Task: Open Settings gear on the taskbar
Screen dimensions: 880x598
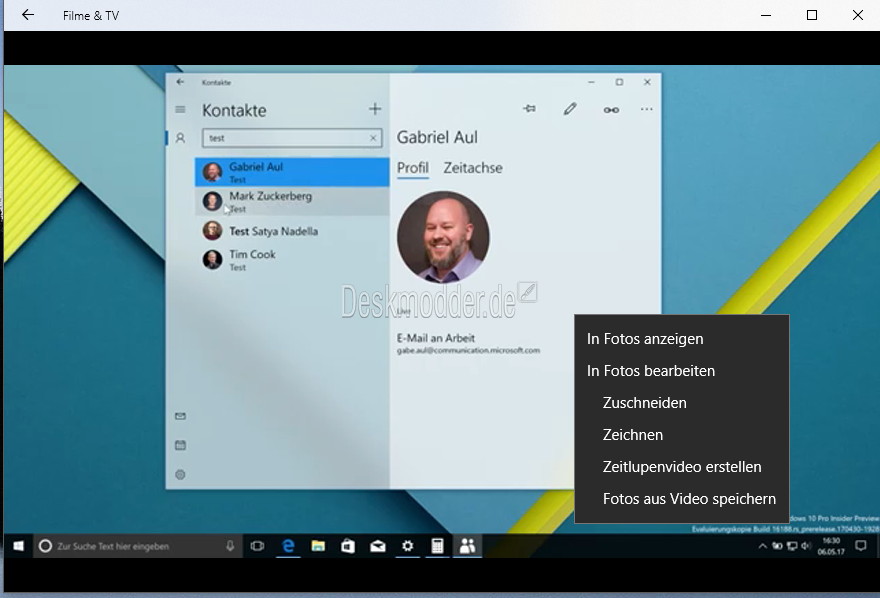Action: coord(407,546)
